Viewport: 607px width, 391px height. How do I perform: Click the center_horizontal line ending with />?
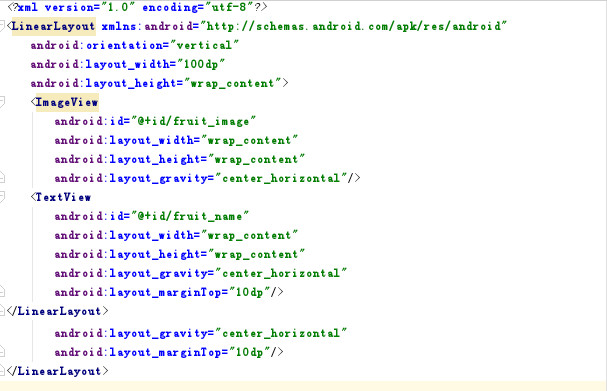point(207,178)
